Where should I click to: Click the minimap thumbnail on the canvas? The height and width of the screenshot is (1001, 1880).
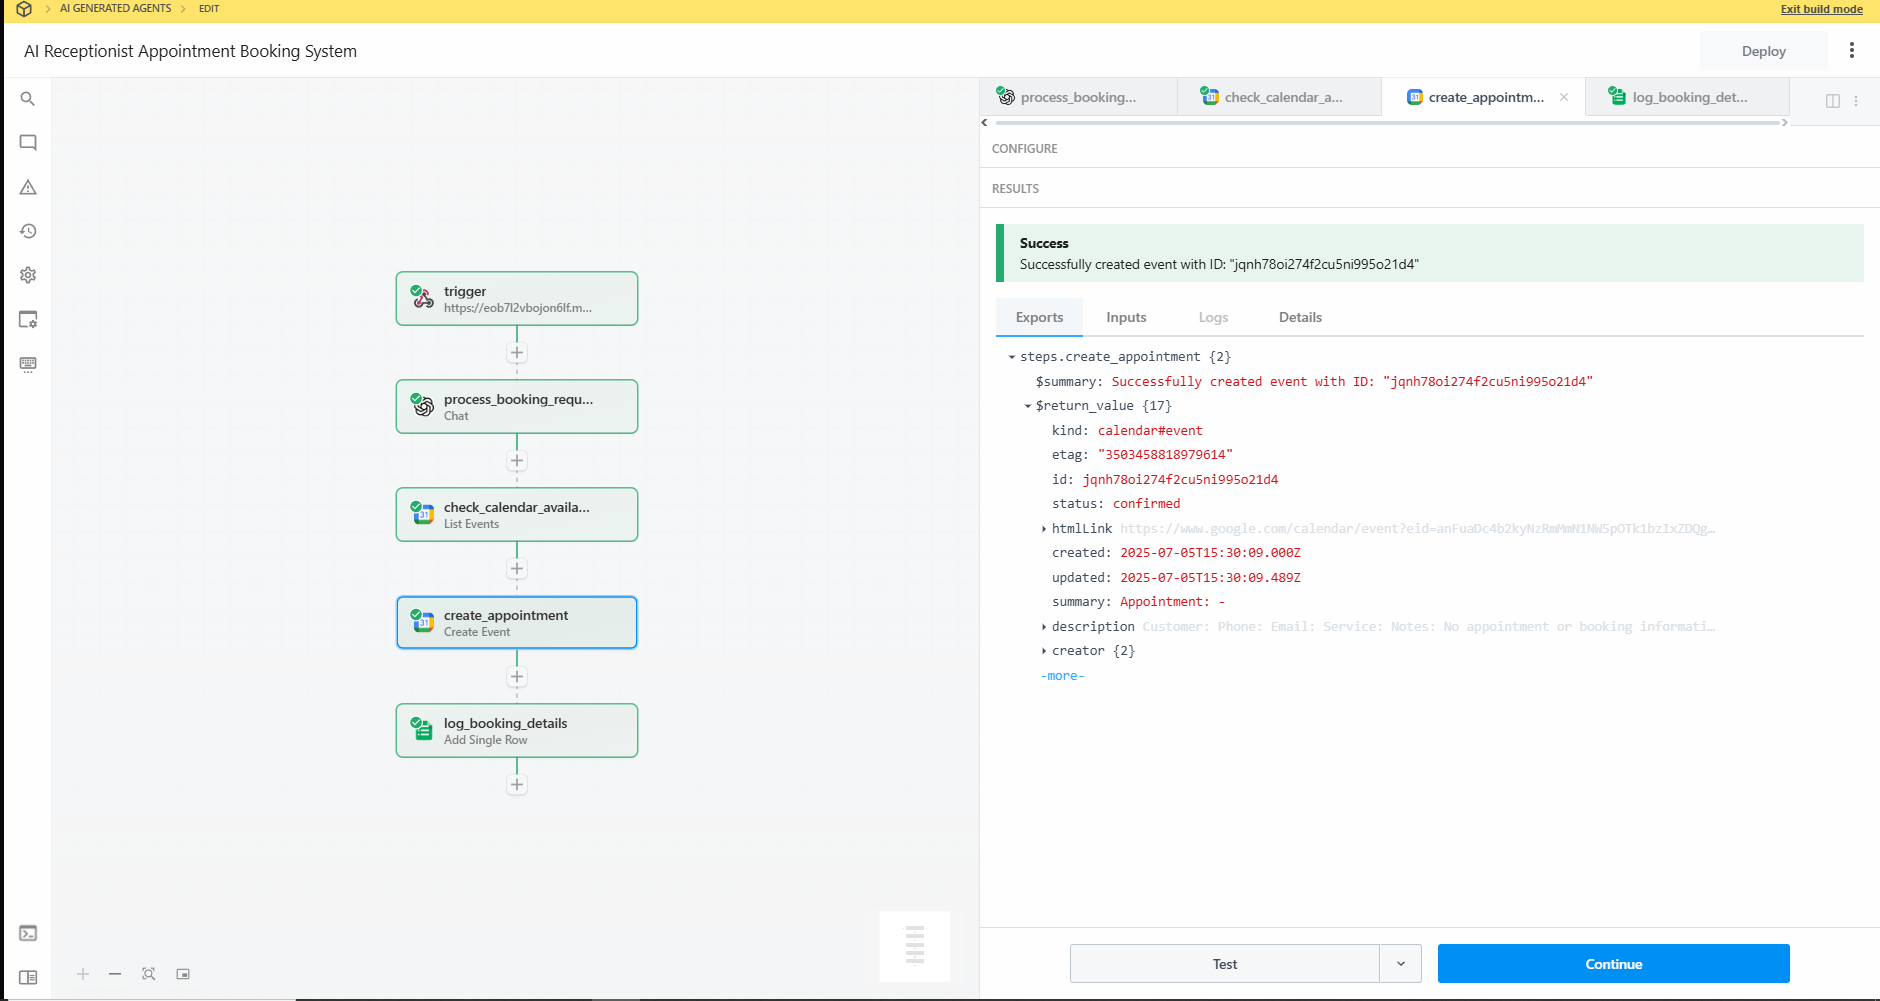915,946
